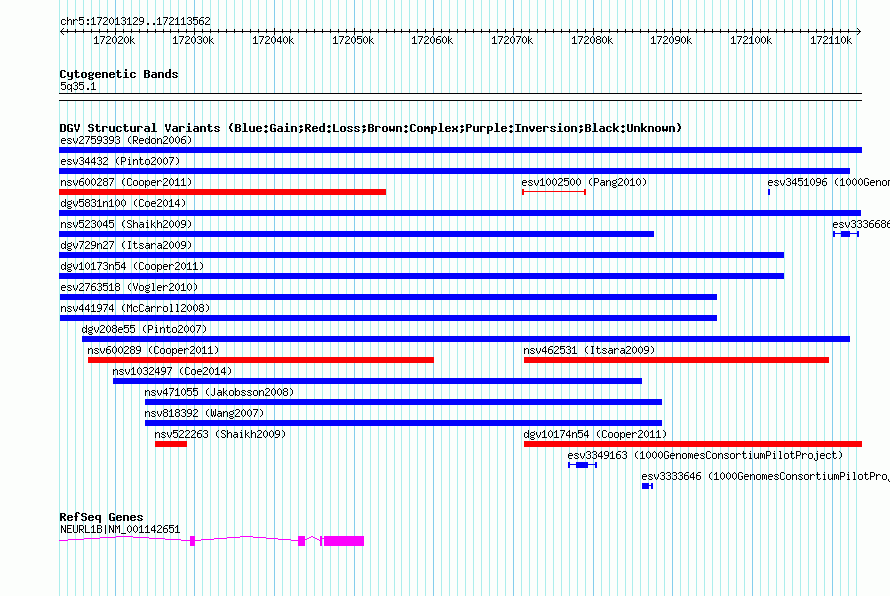Click the 172040k ruler label
890x596 pixels.
pos(273,40)
